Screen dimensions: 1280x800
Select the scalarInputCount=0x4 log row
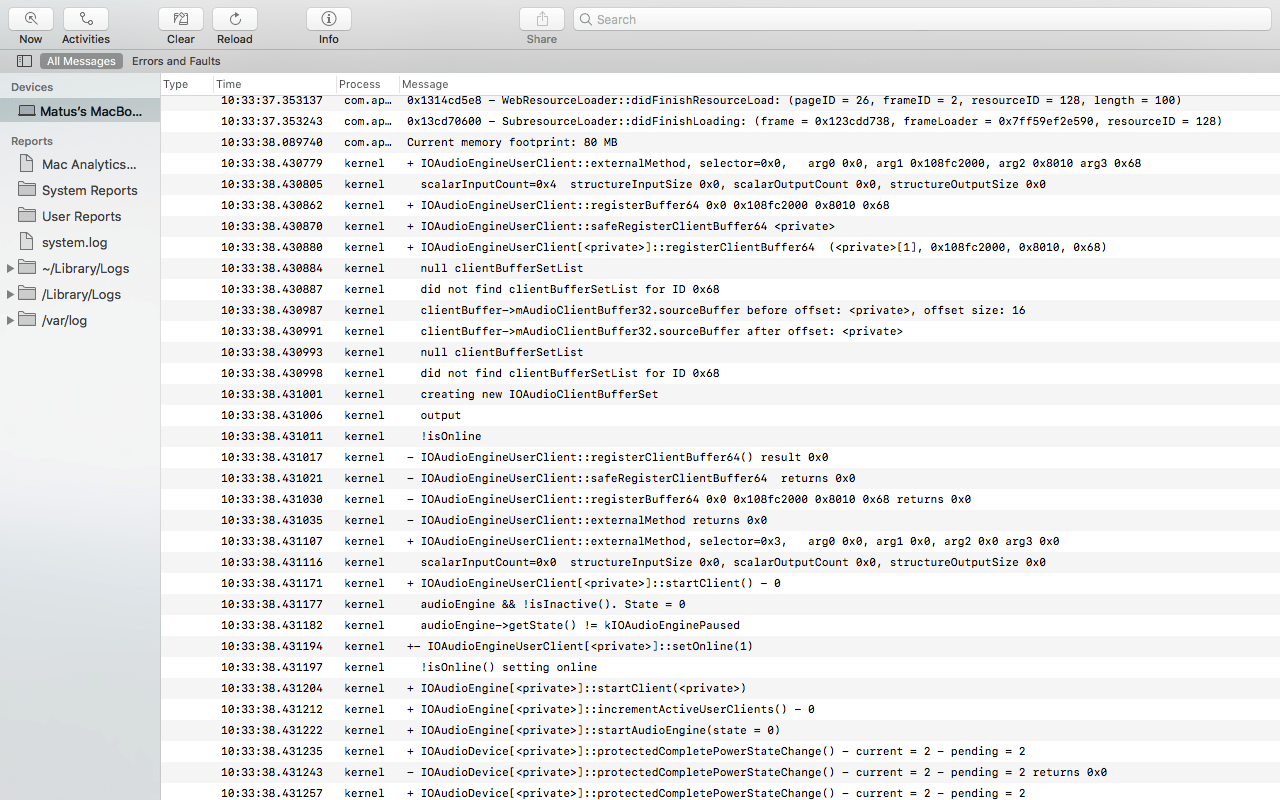pyautogui.click(x=720, y=184)
